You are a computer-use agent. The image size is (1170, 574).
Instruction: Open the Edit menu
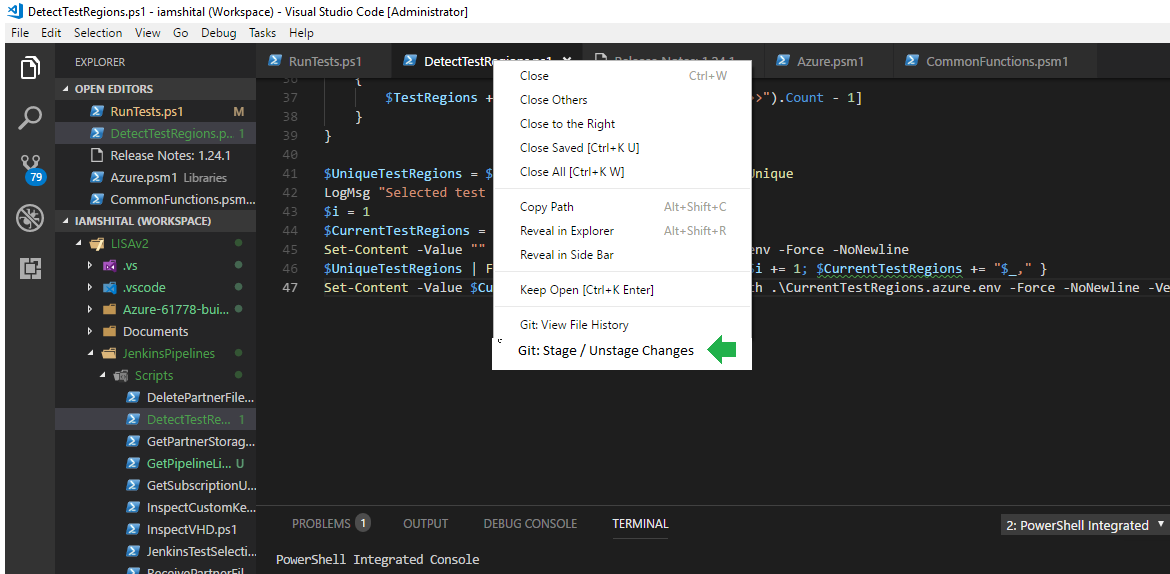pyautogui.click(x=51, y=33)
